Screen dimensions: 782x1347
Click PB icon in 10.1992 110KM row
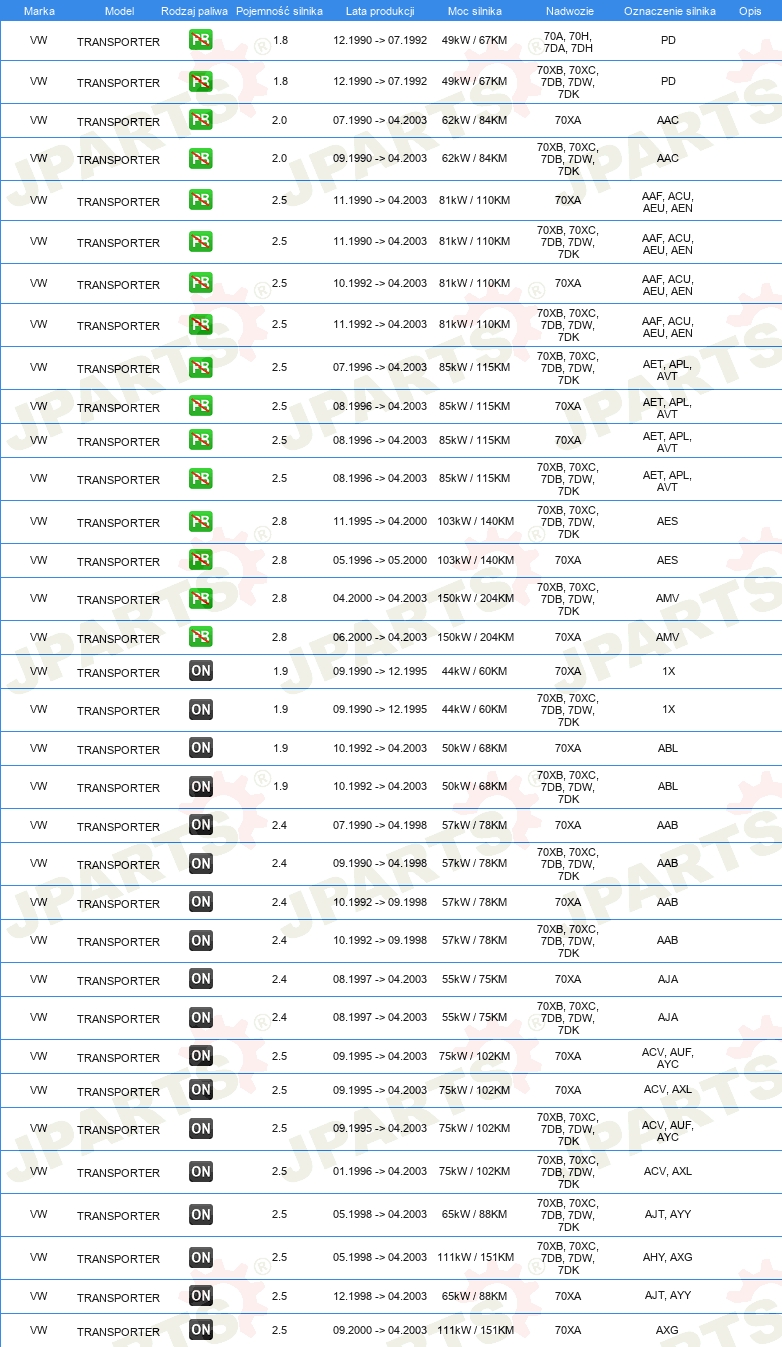coord(201,283)
